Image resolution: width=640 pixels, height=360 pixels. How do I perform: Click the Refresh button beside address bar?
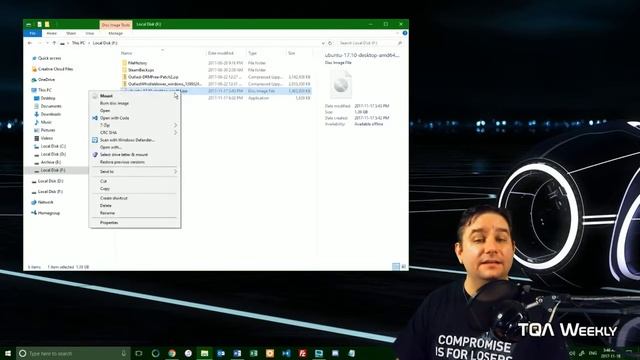pyautogui.click(x=330, y=43)
